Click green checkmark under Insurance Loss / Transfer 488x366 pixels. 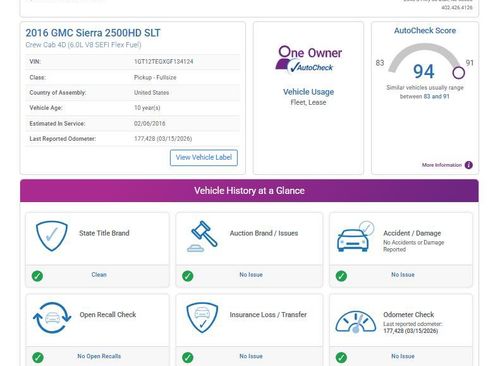188,358
